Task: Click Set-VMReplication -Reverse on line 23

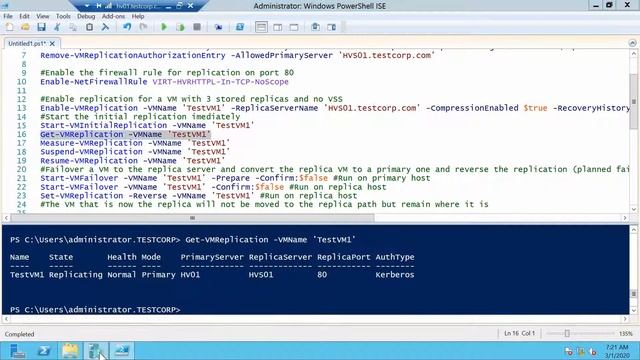Action: pyautogui.click(x=103, y=196)
